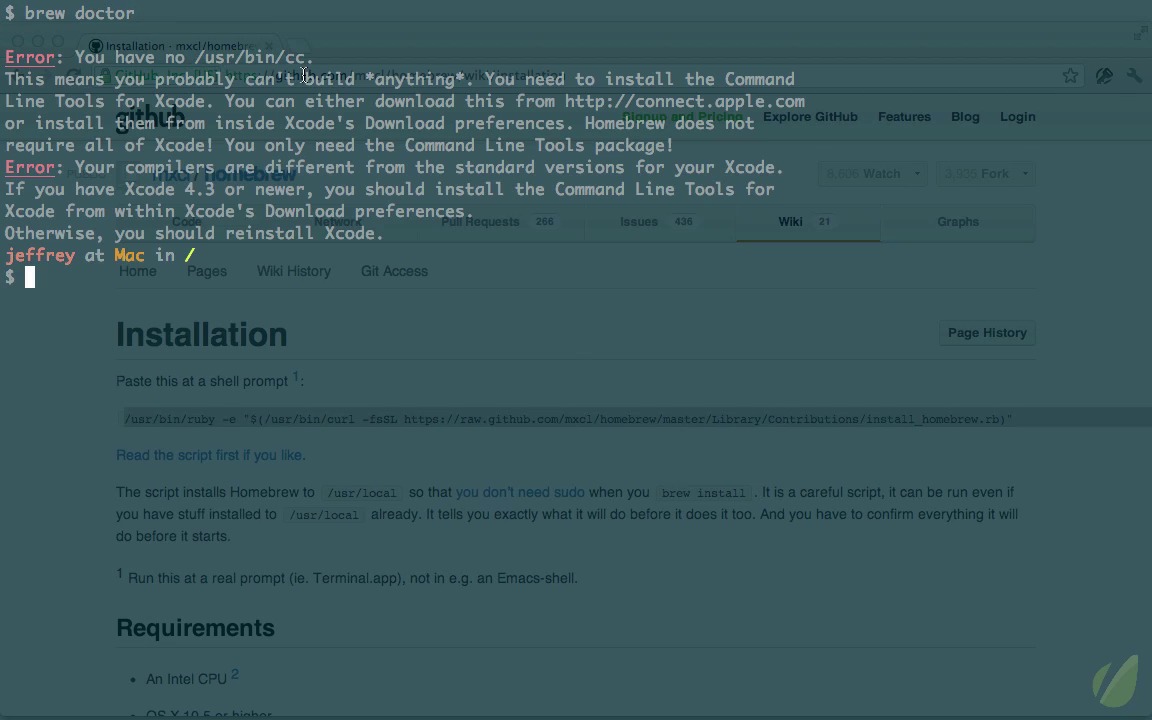Close the Installation browser tab
The width and height of the screenshot is (1152, 720).
tap(269, 46)
